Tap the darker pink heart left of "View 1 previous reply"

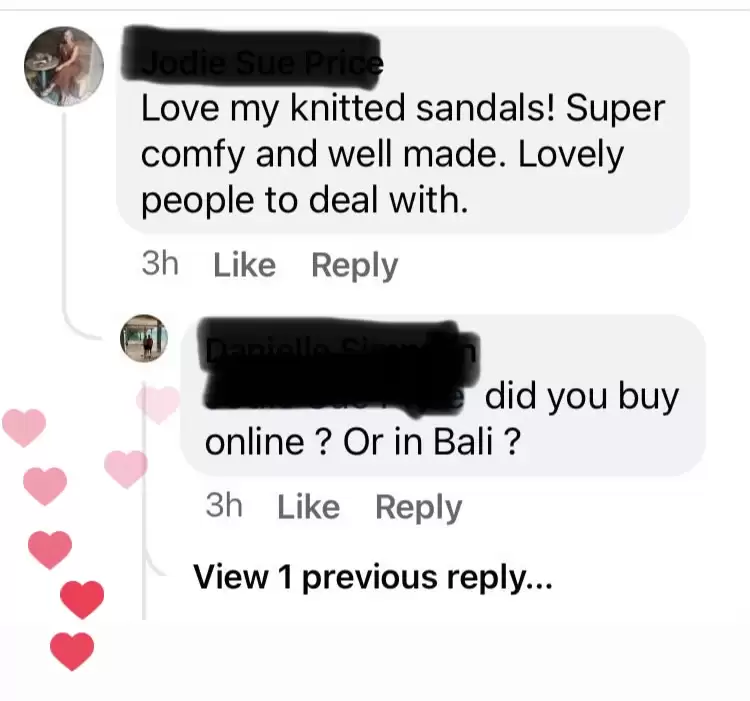(50, 549)
